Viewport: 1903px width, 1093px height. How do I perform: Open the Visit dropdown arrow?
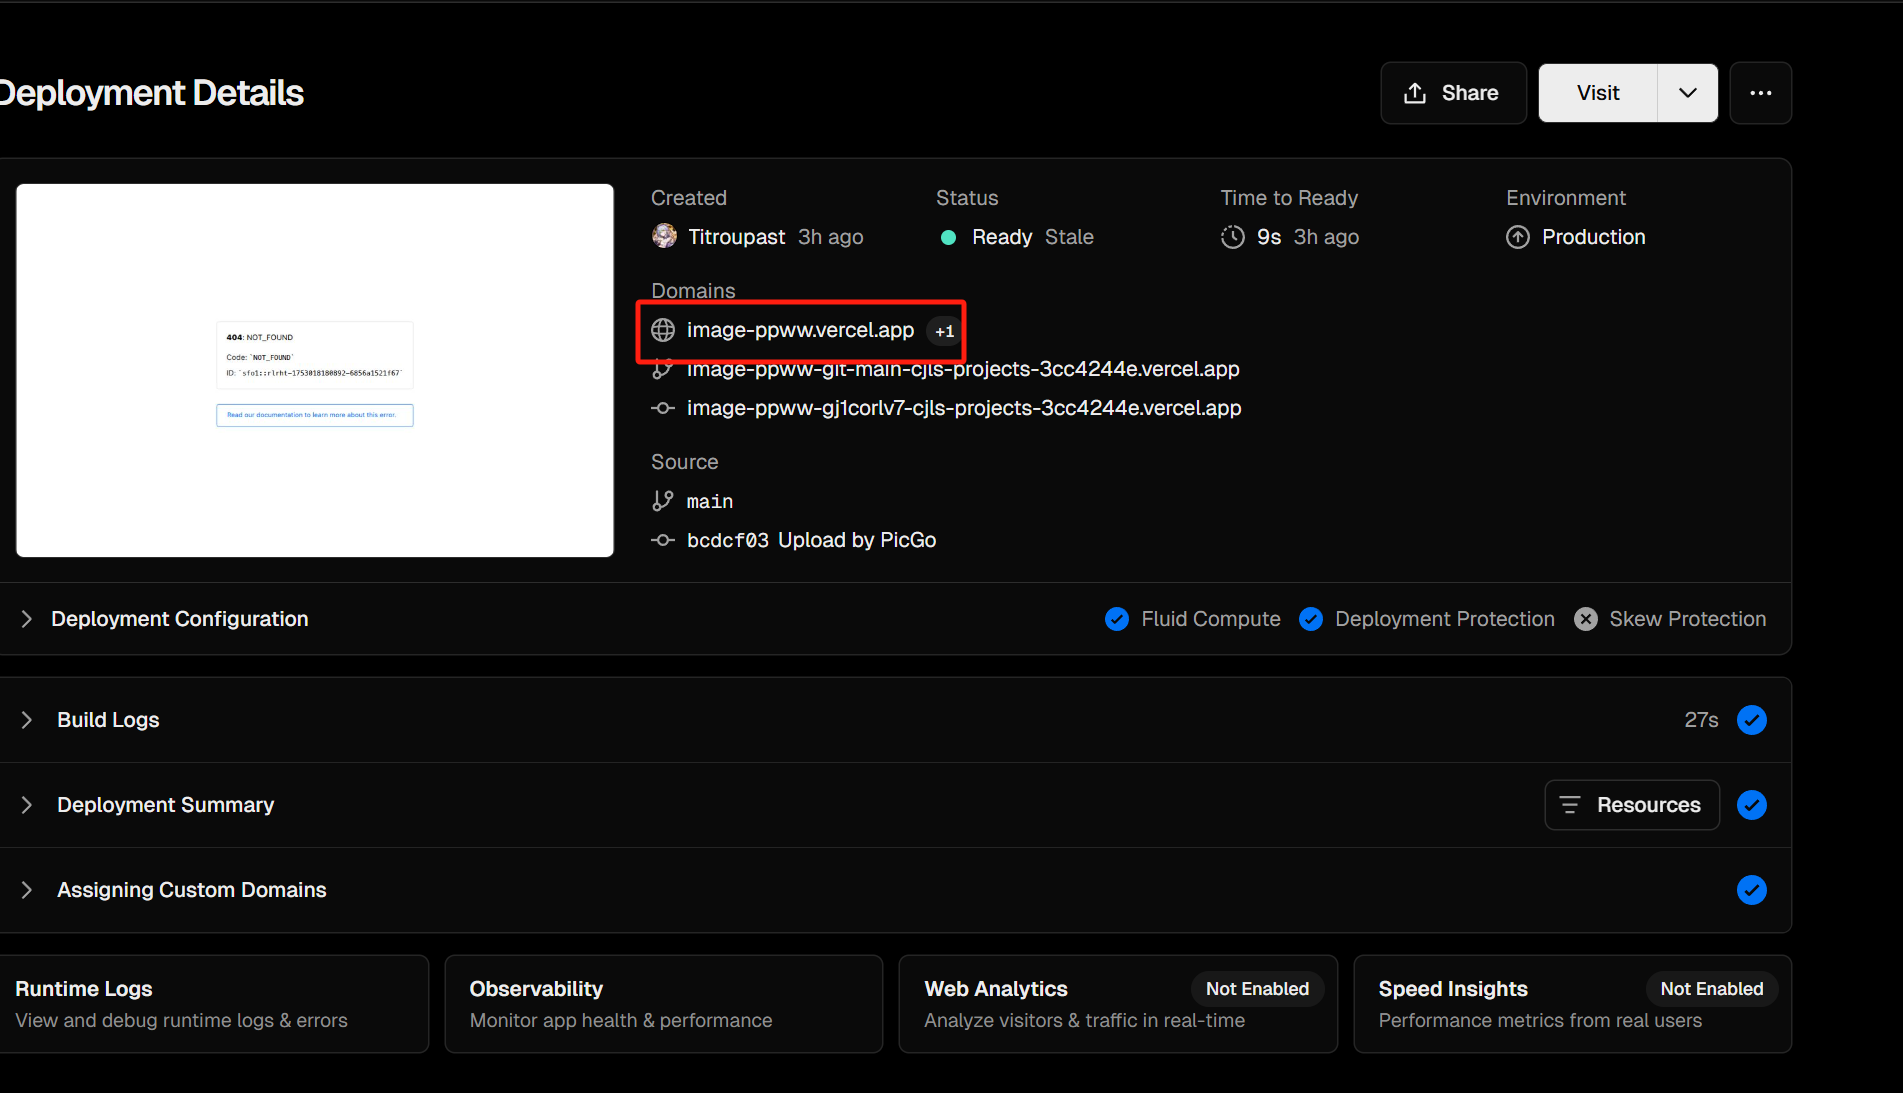[x=1688, y=93]
